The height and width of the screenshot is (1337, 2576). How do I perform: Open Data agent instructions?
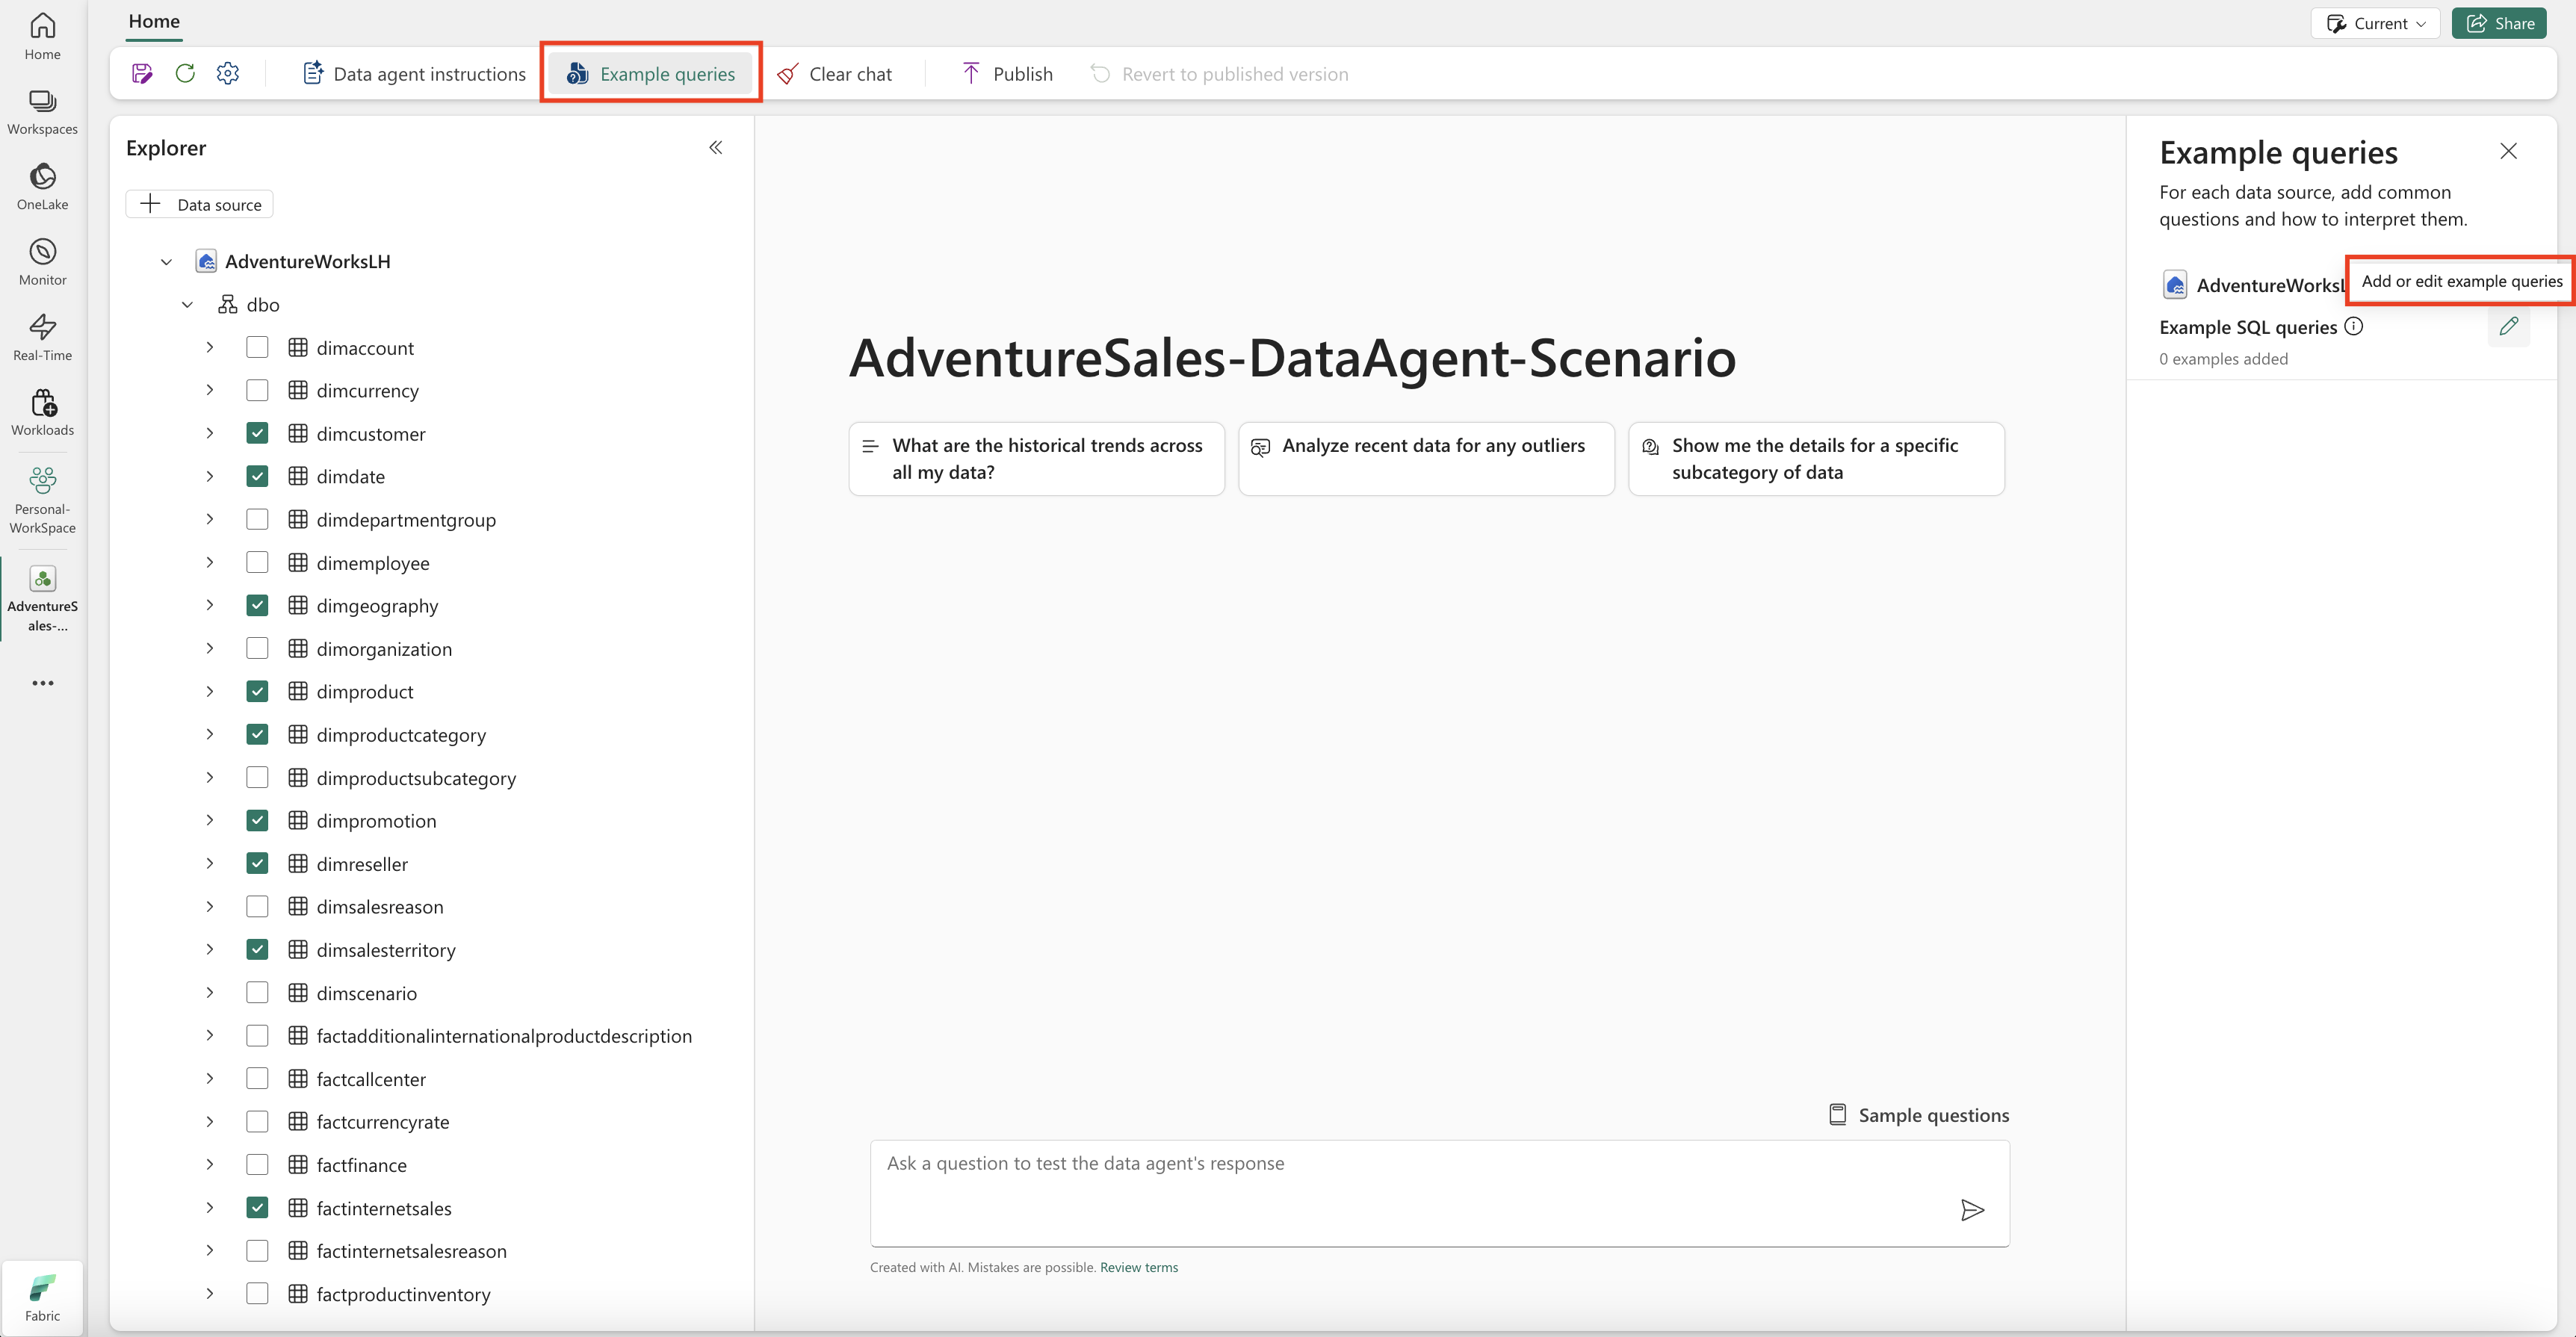[414, 73]
